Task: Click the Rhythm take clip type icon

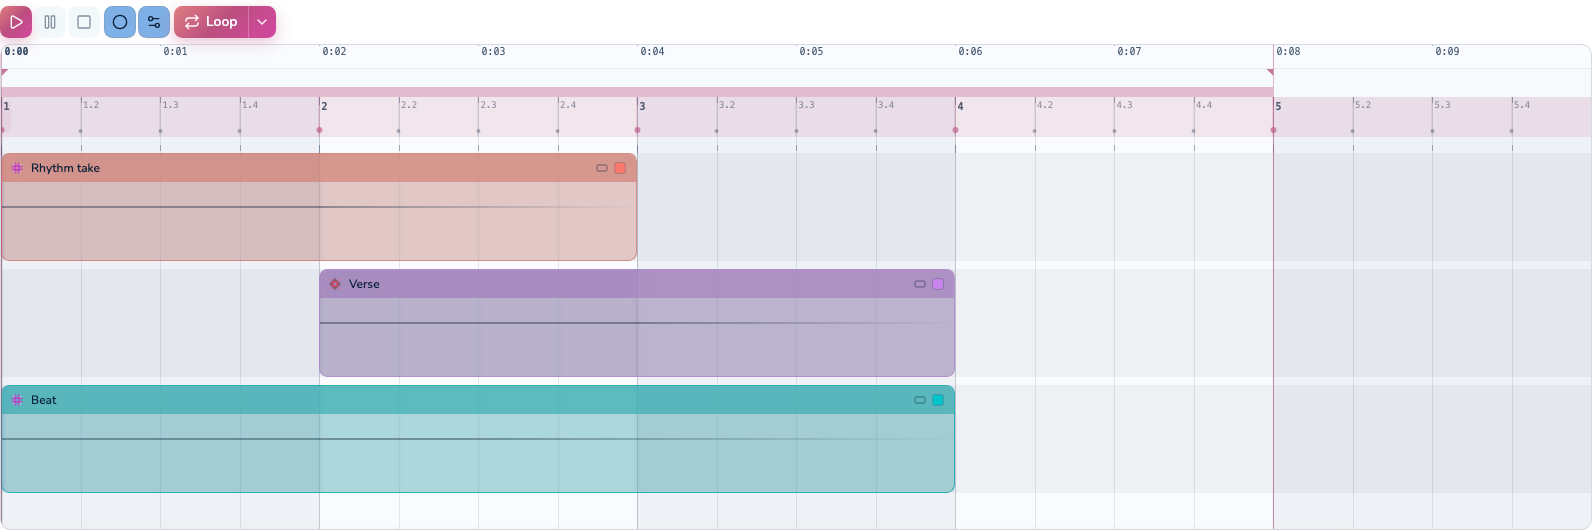Action: coord(17,168)
